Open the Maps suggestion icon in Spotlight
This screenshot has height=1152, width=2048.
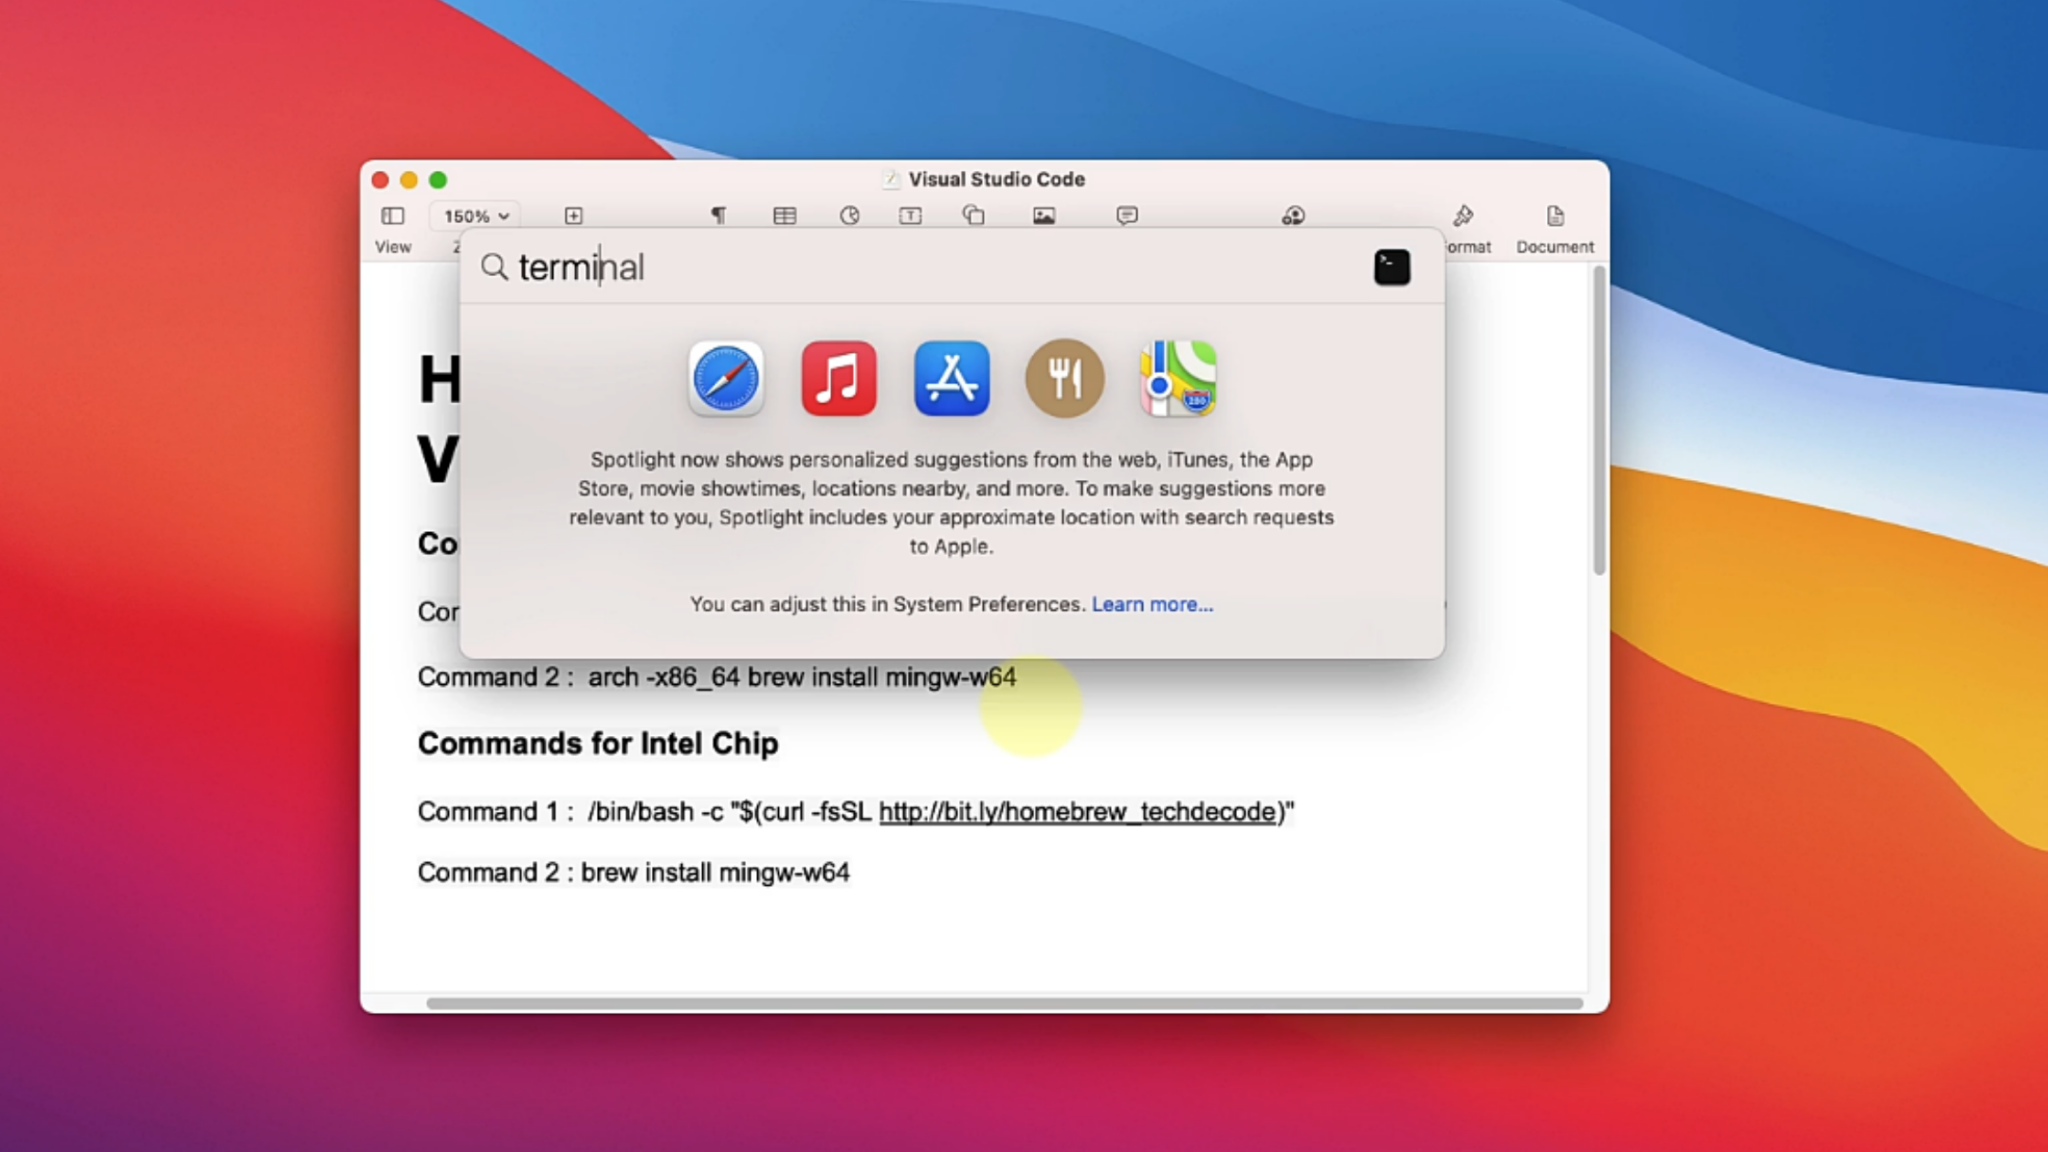coord(1178,379)
